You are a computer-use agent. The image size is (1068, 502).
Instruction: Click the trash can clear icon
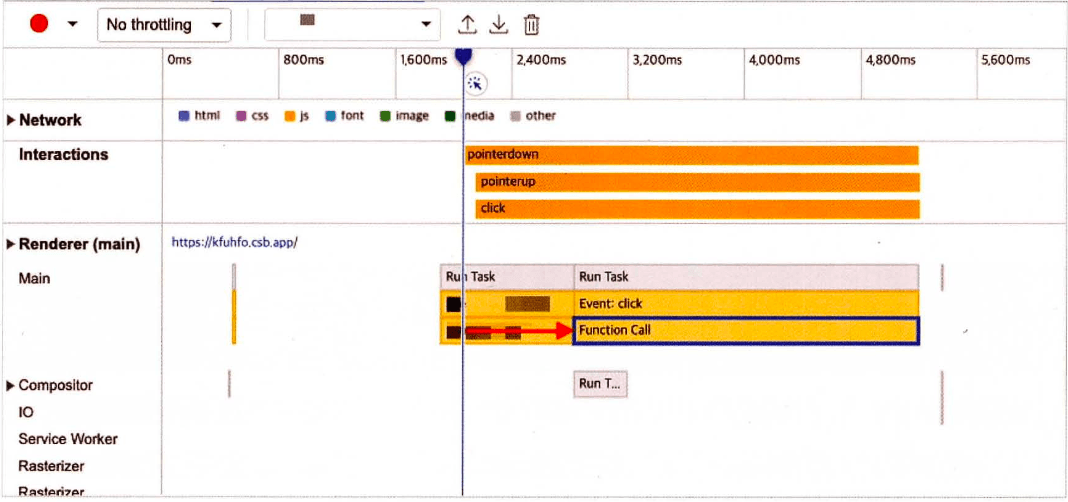[x=533, y=25]
